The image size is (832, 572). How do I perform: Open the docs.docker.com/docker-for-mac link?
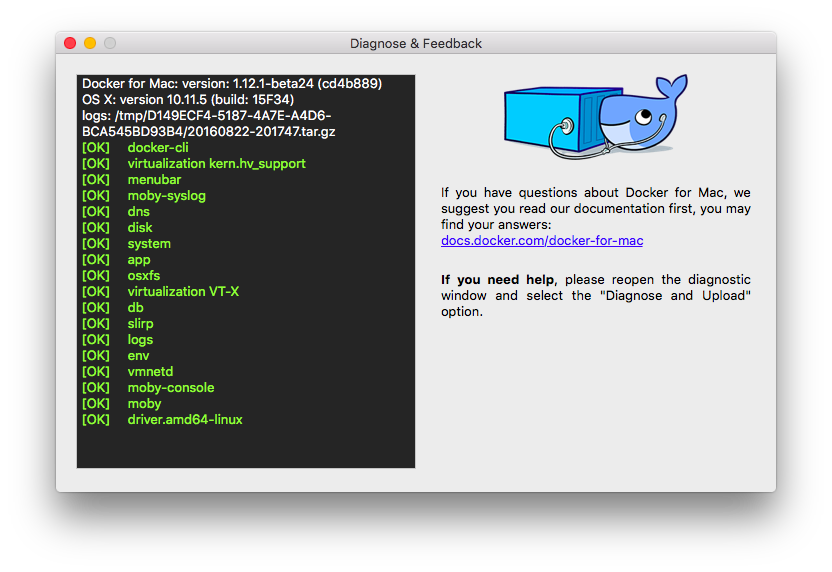click(x=541, y=241)
